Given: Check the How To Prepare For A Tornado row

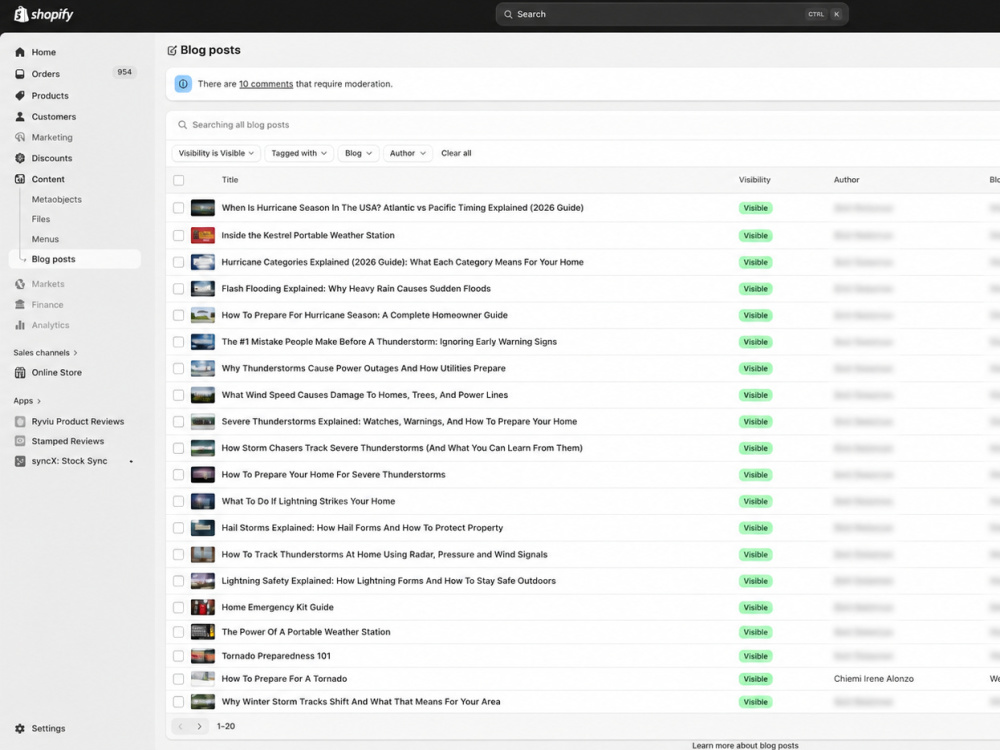Looking at the screenshot, I should (x=179, y=679).
